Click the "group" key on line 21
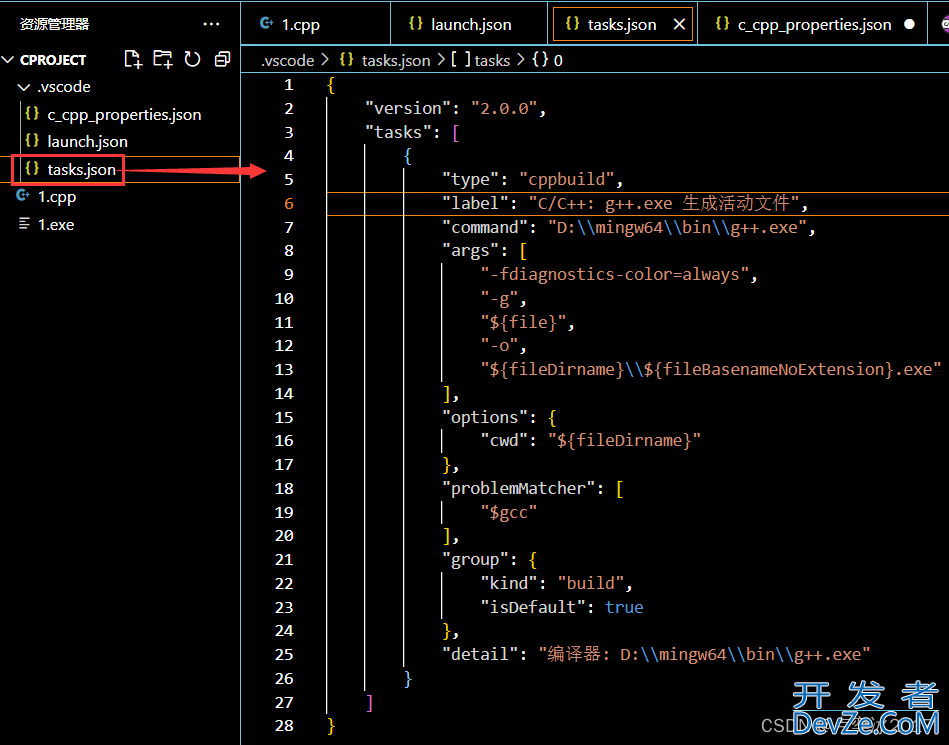The width and height of the screenshot is (949, 745). (x=475, y=560)
